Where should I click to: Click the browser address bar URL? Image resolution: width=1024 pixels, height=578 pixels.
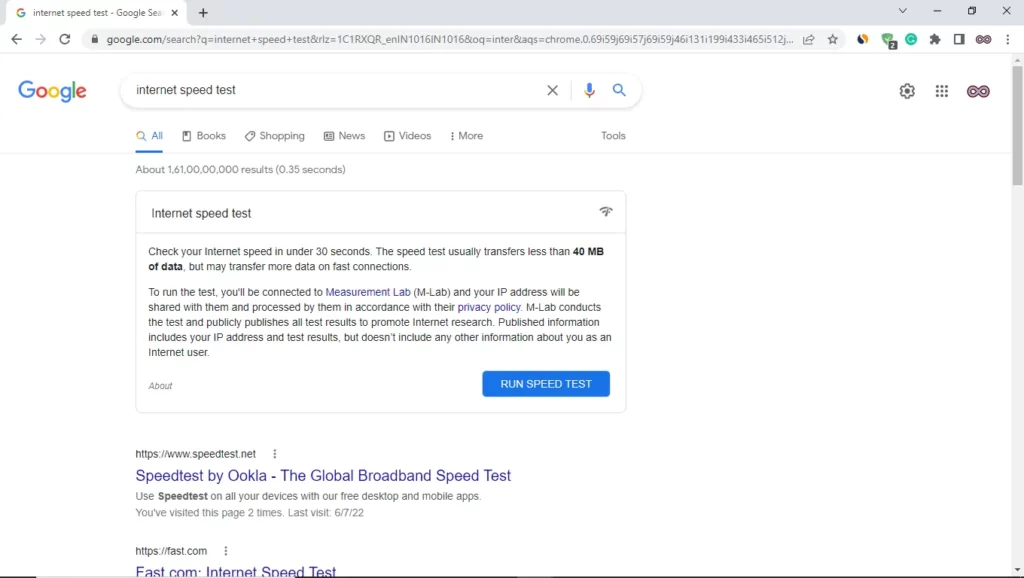[x=449, y=39]
